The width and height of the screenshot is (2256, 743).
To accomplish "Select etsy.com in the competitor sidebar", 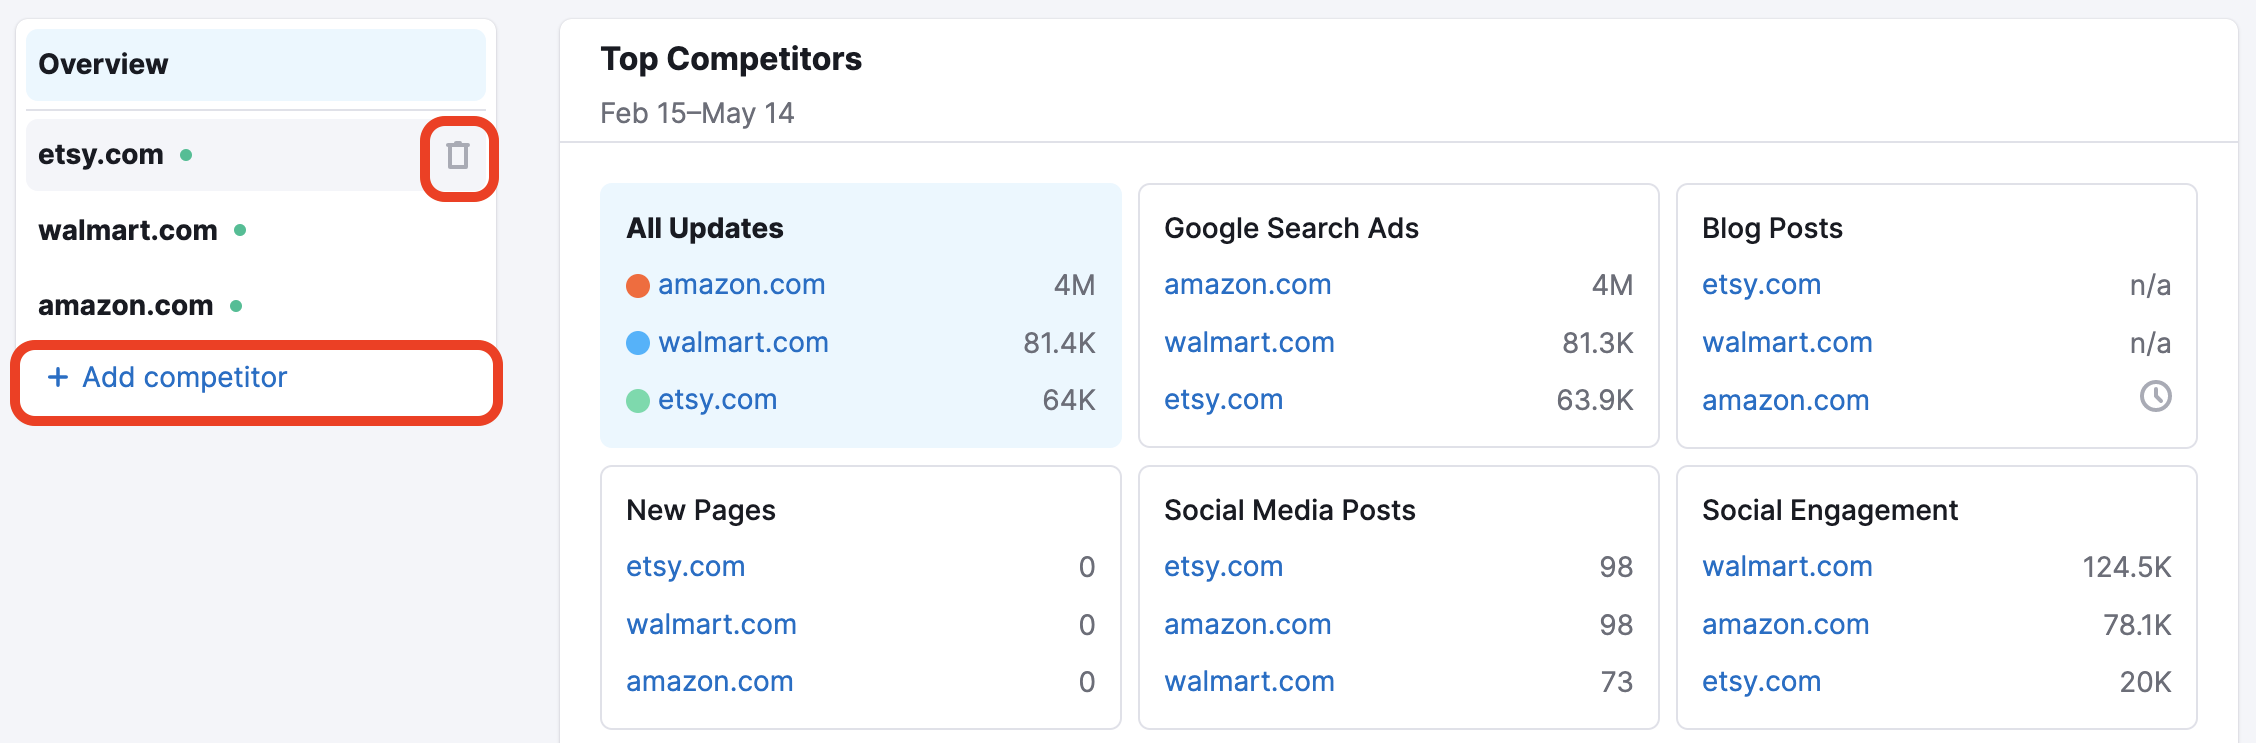I will (100, 154).
